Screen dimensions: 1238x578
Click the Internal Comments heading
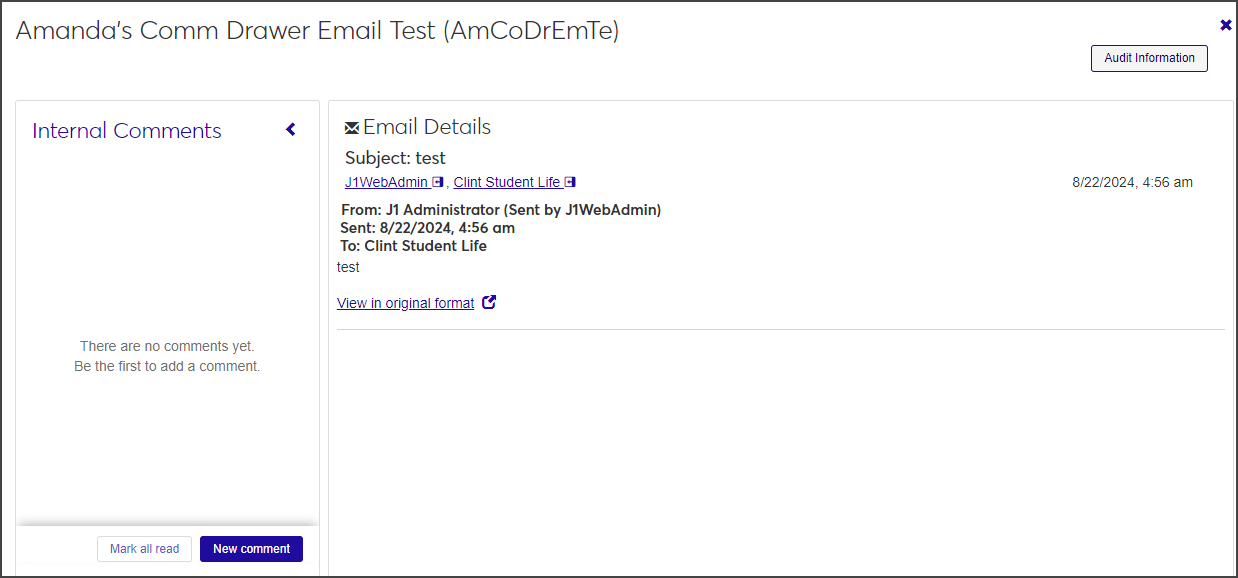coord(127,131)
